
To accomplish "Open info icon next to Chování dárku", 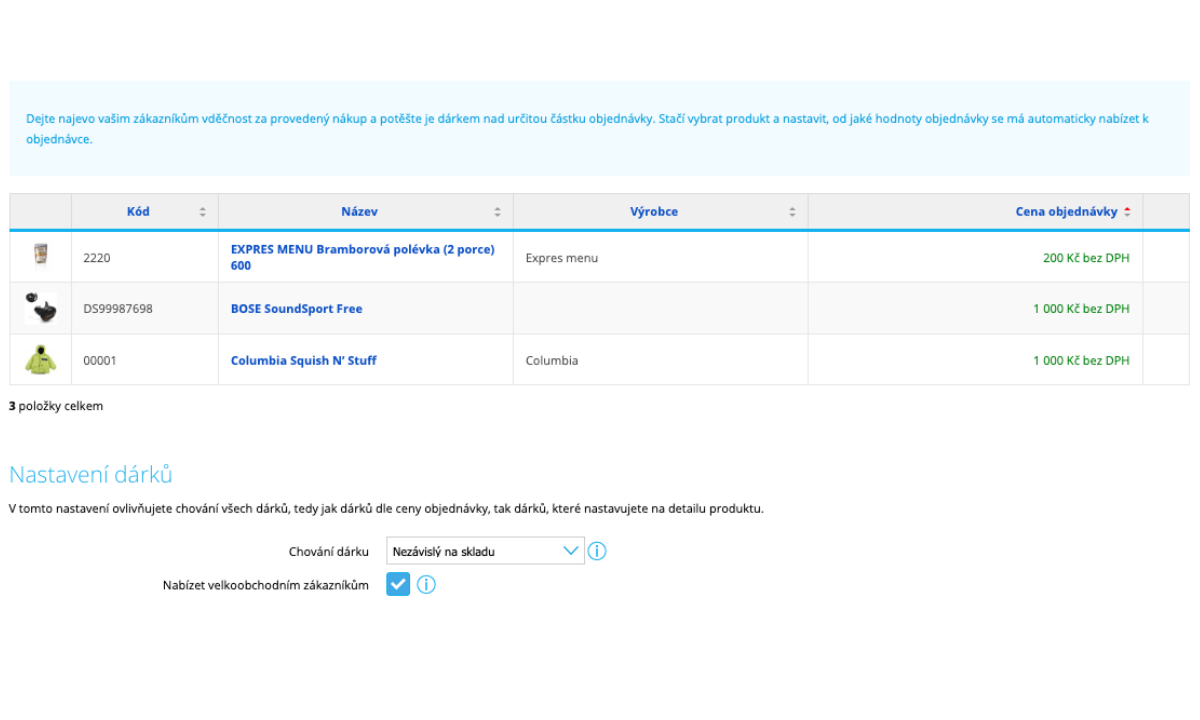I will click(x=597, y=551).
